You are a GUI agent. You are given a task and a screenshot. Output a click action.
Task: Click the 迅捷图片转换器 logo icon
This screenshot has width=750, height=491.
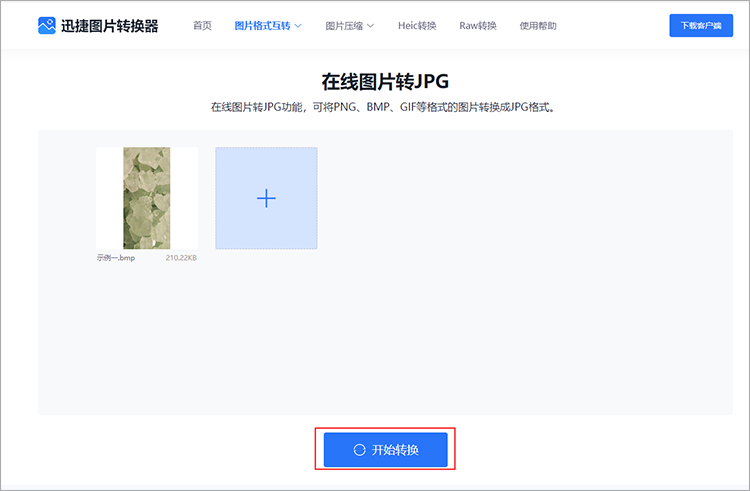pyautogui.click(x=47, y=26)
